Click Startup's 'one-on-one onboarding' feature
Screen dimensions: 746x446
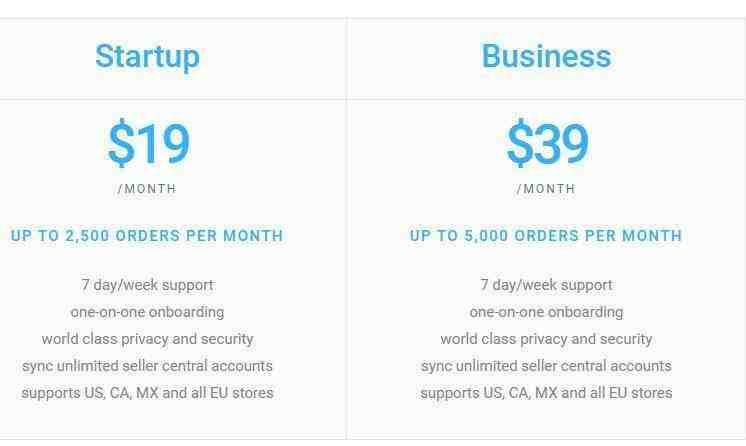pyautogui.click(x=147, y=312)
